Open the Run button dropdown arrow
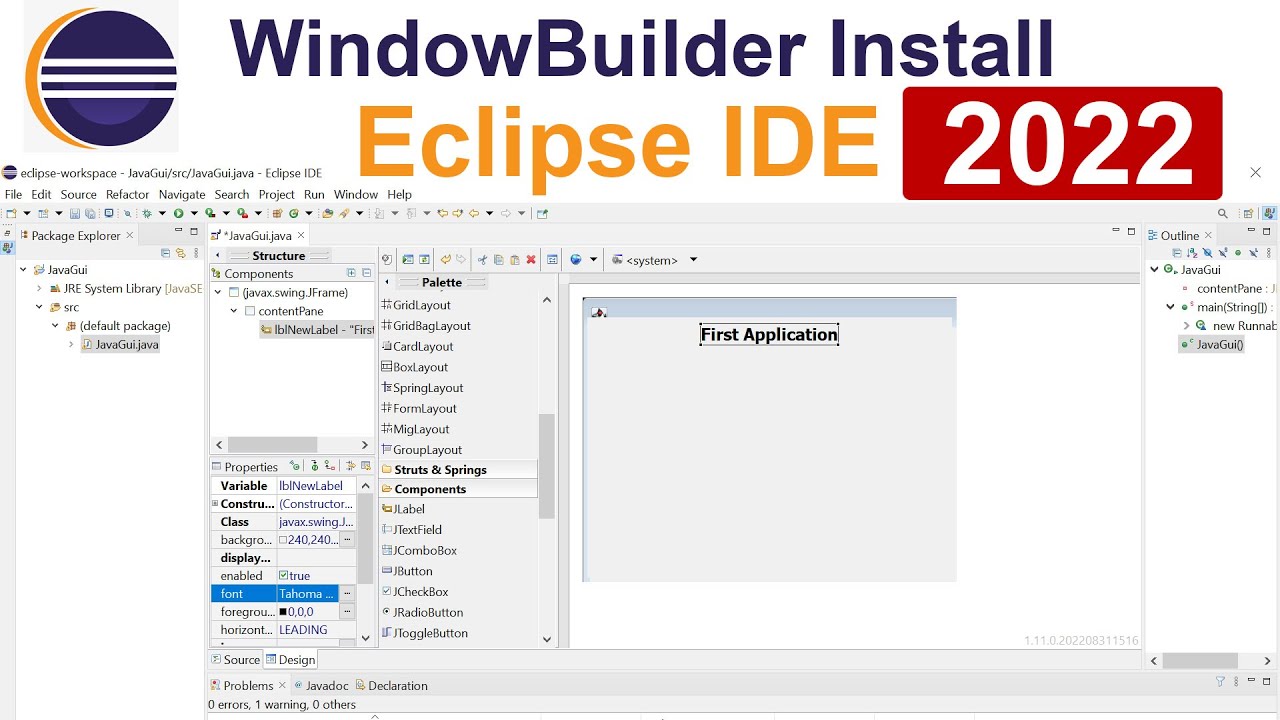The height and width of the screenshot is (720, 1280). [193, 213]
